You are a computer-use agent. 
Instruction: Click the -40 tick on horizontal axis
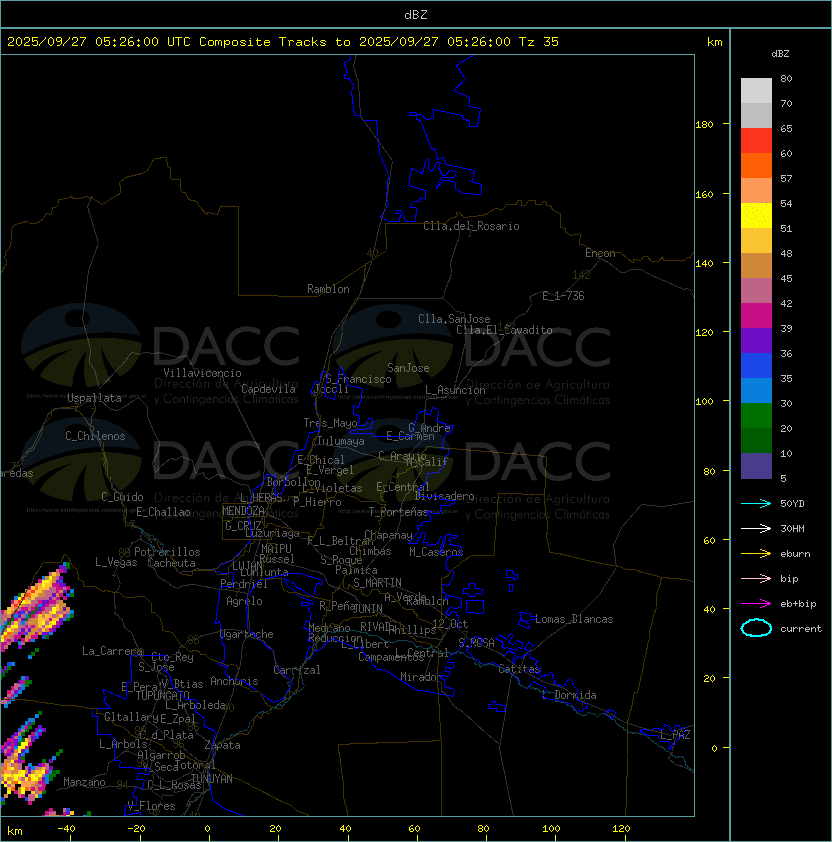coord(67,829)
